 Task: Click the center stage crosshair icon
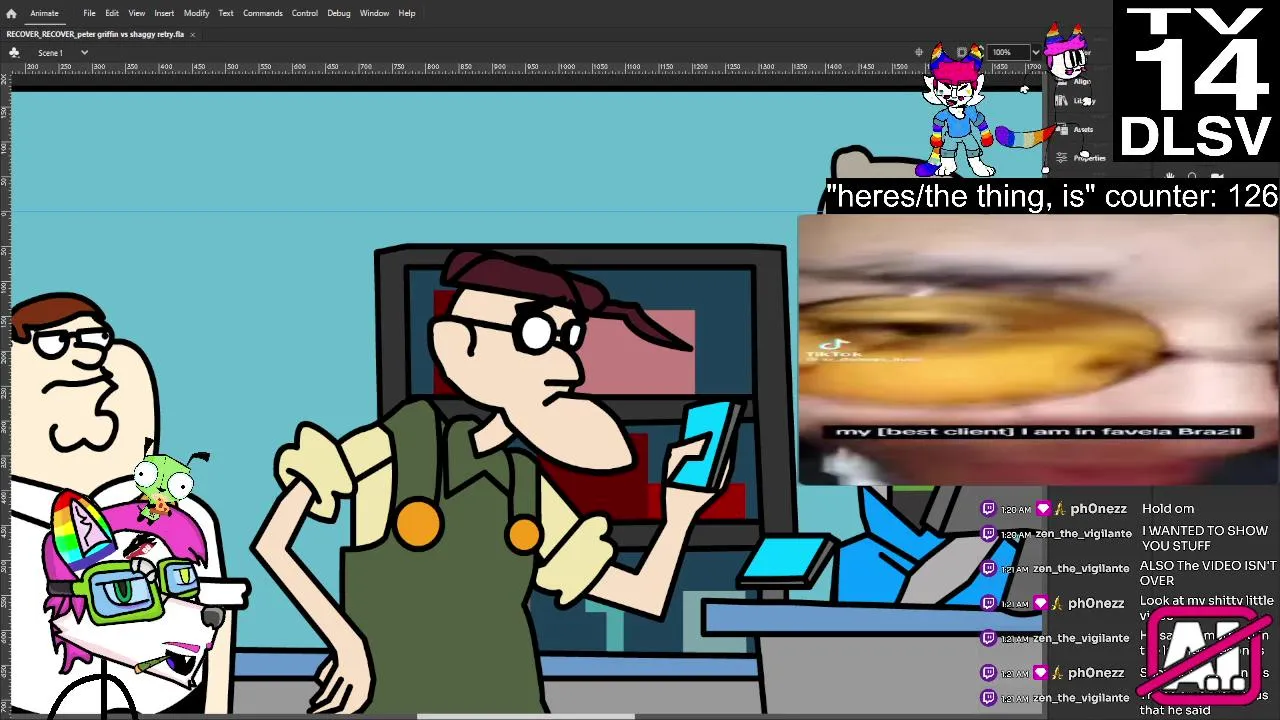point(919,52)
